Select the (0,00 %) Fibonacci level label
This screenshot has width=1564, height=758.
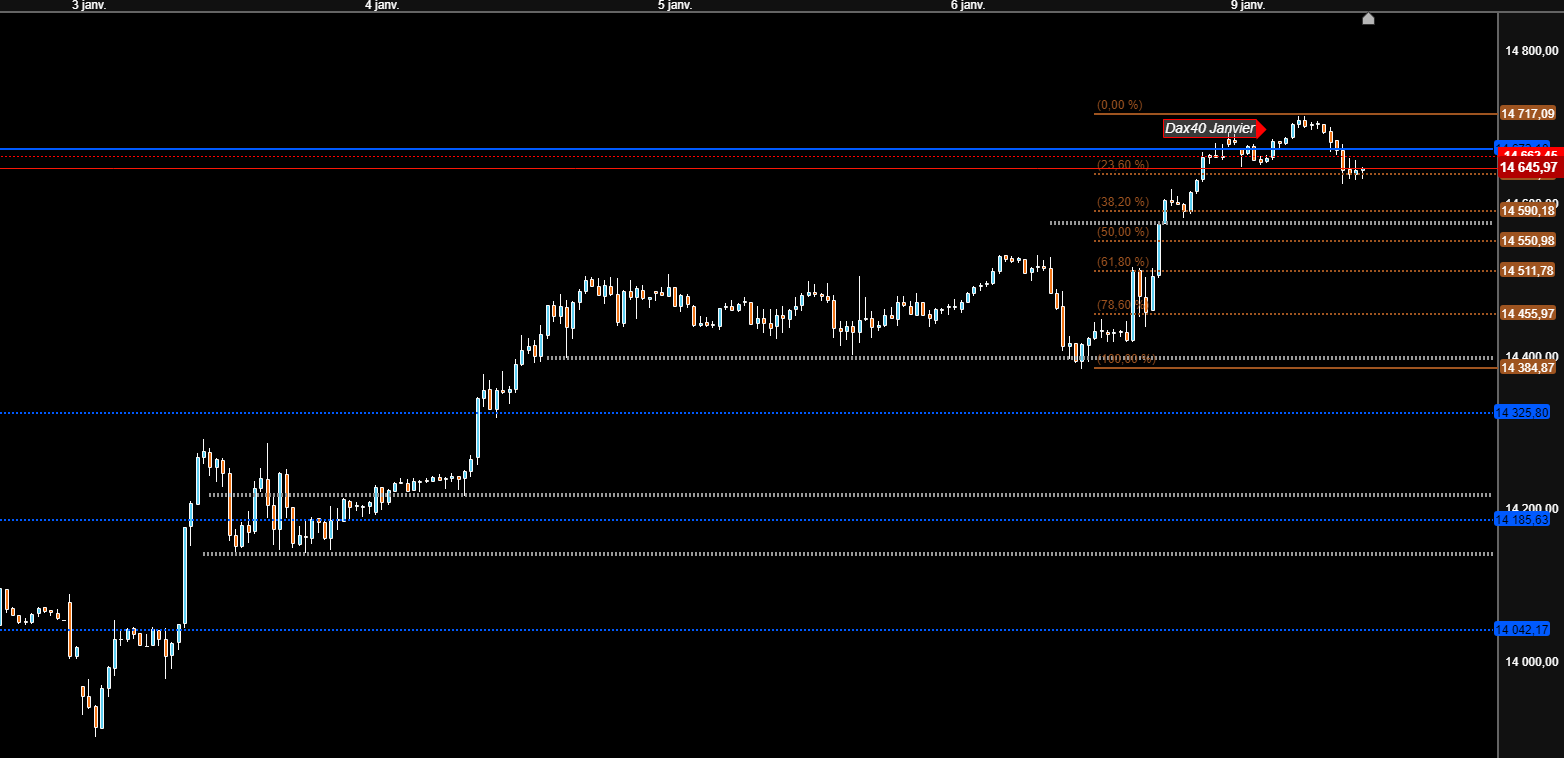[x=1119, y=105]
